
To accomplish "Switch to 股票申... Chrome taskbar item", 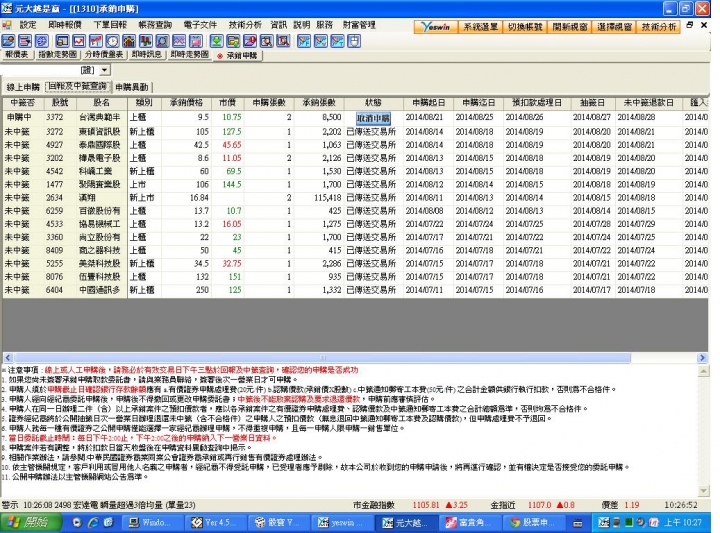I will click(532, 522).
